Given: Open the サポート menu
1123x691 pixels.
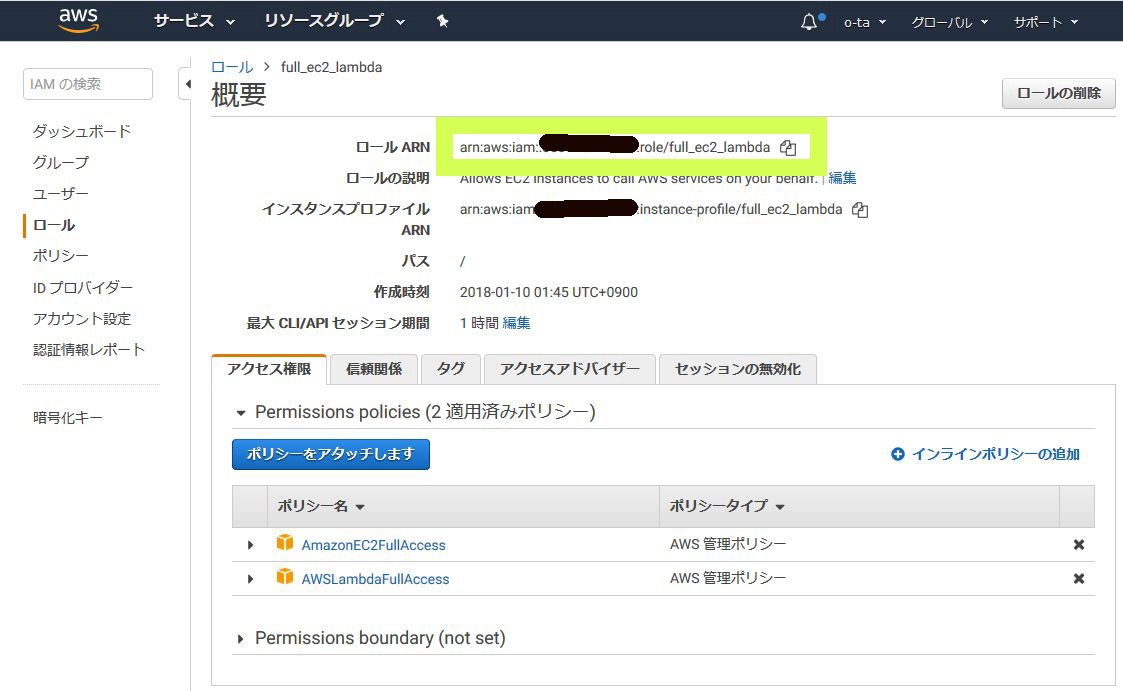Looking at the screenshot, I should pyautogui.click(x=1046, y=22).
